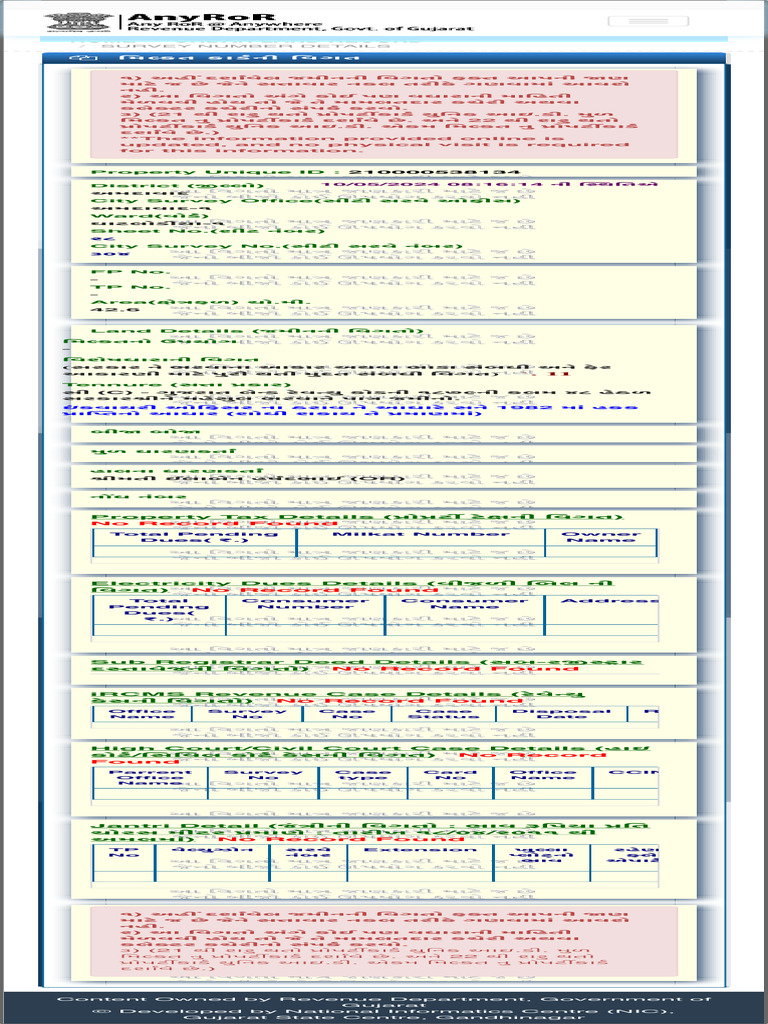Viewport: 768px width, 1024px height.
Task: Click the Total Pending Dues property tax column header
Action: pyautogui.click(x=194, y=537)
